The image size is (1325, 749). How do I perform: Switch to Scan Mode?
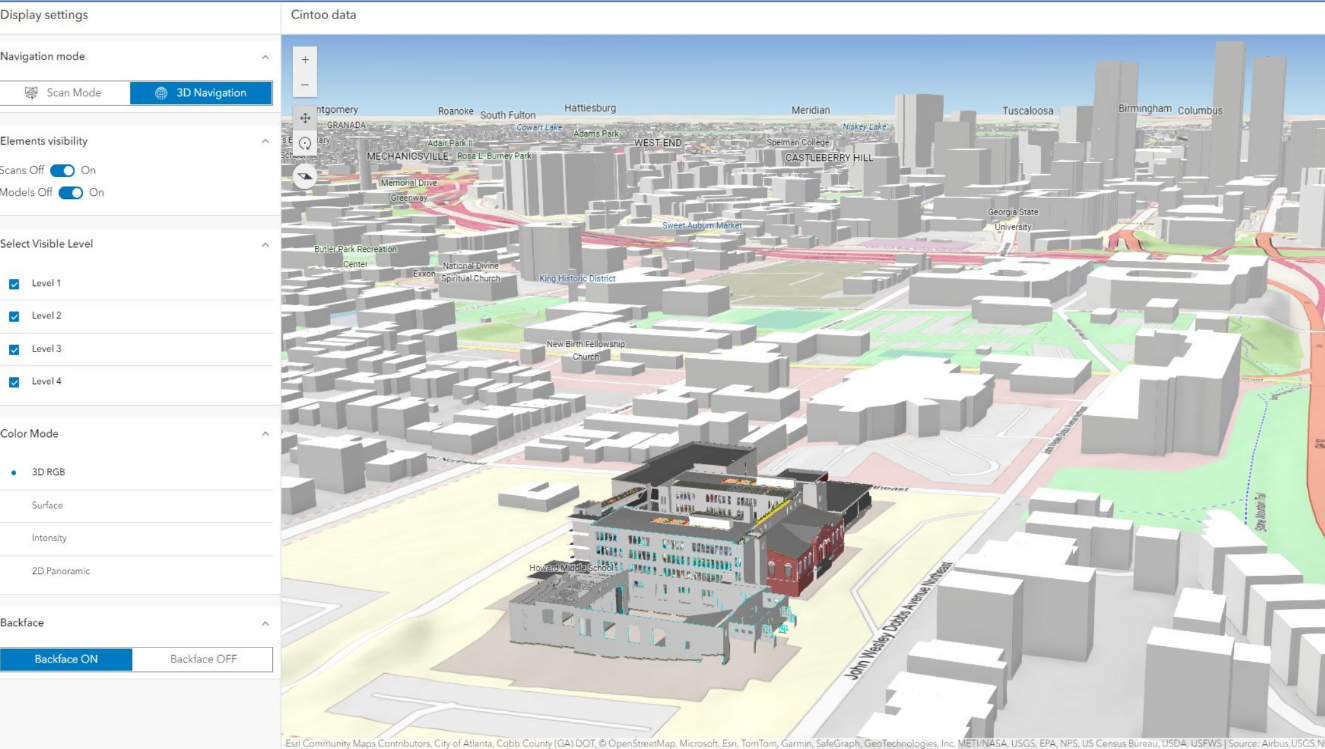[65, 93]
